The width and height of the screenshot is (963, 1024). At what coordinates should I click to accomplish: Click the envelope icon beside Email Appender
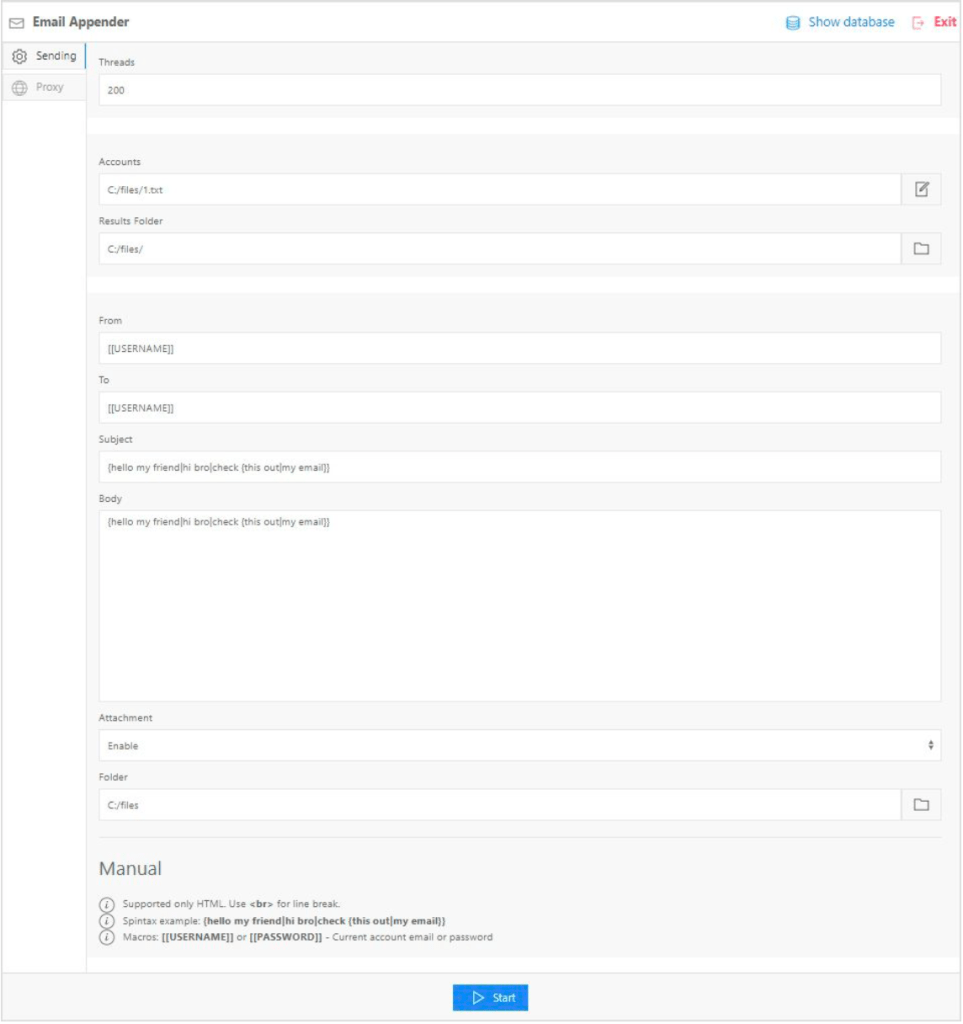click(17, 22)
